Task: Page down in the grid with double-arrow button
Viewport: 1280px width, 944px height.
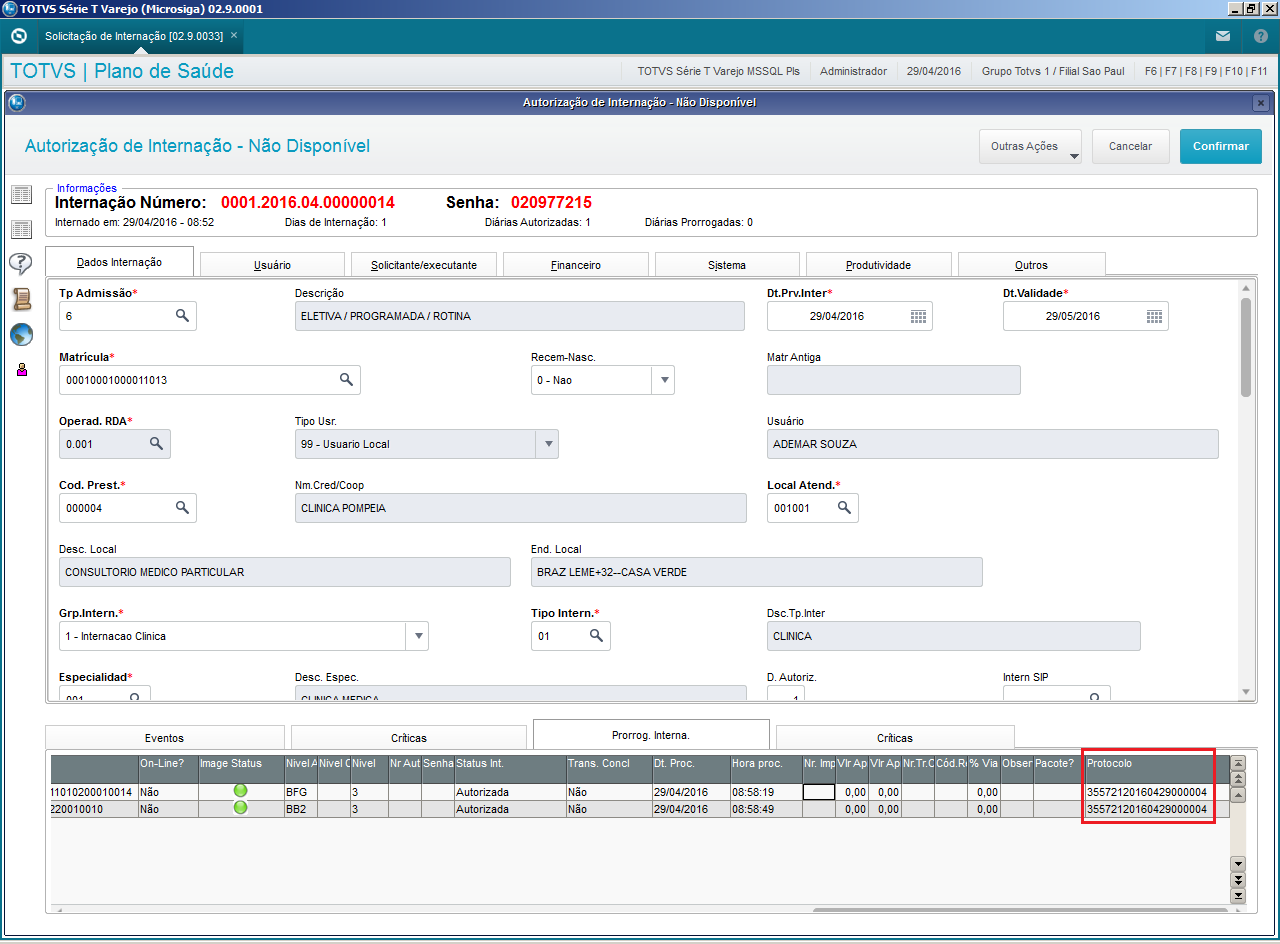Action: click(x=1238, y=880)
